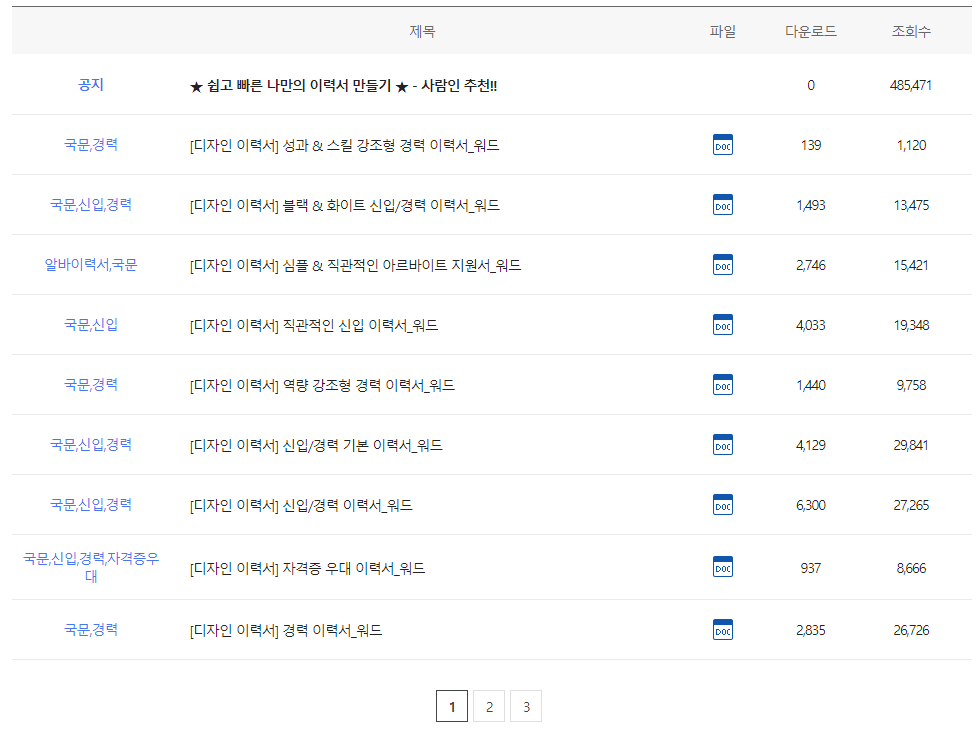979x731 pixels.
Task: Click the 다운로드 column header
Action: tap(810, 31)
